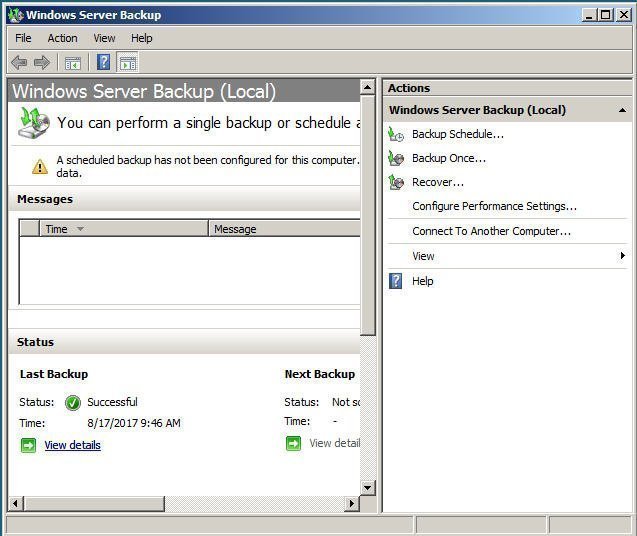Viewport: 637px width, 536px height.
Task: Click vertical scrollbar up arrow
Action: 367,87
